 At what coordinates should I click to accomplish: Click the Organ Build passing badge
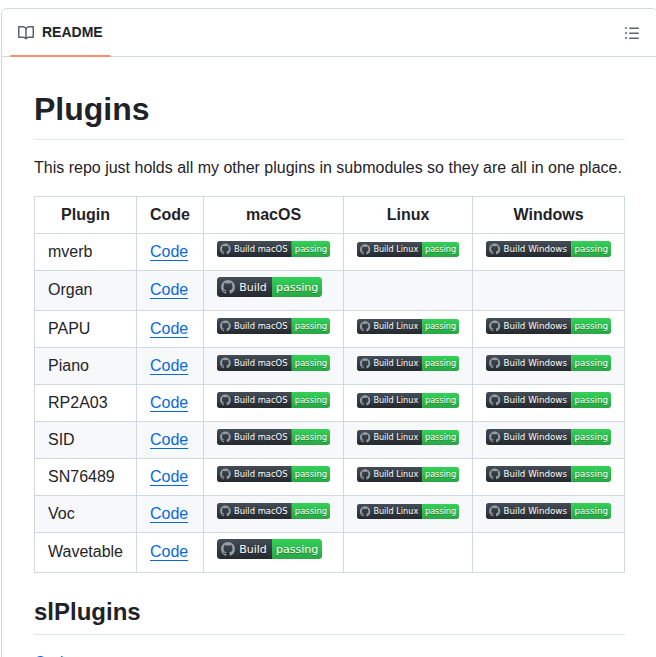(269, 287)
